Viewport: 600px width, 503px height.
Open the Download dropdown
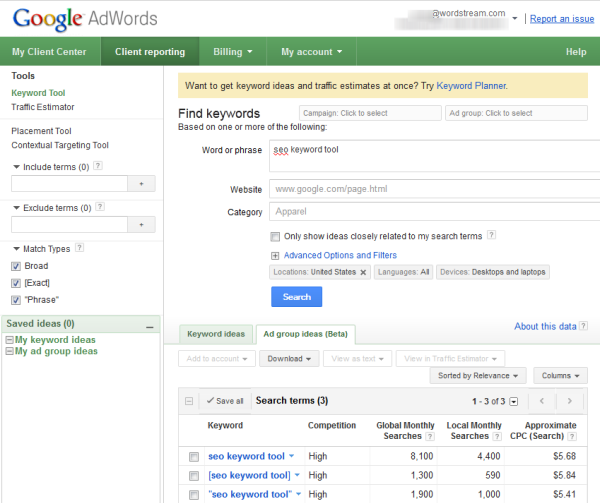(289, 359)
